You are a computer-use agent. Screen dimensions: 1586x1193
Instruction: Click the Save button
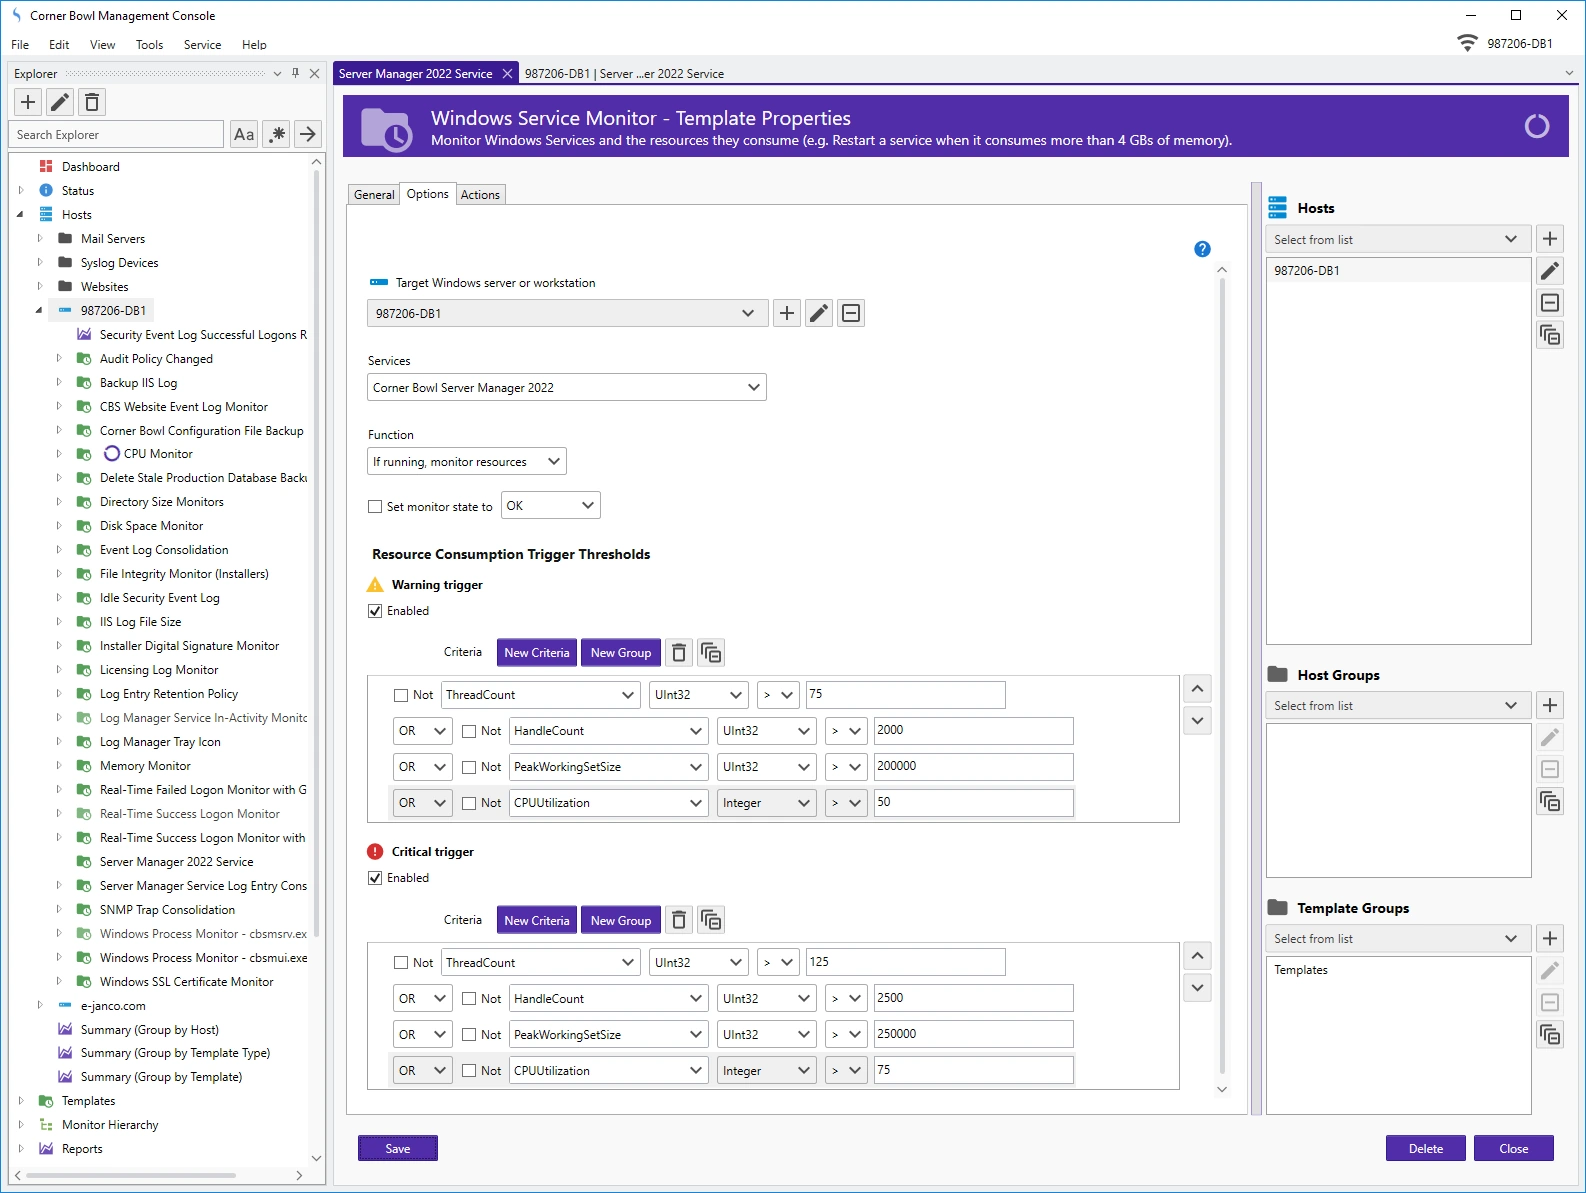[x=398, y=1149]
